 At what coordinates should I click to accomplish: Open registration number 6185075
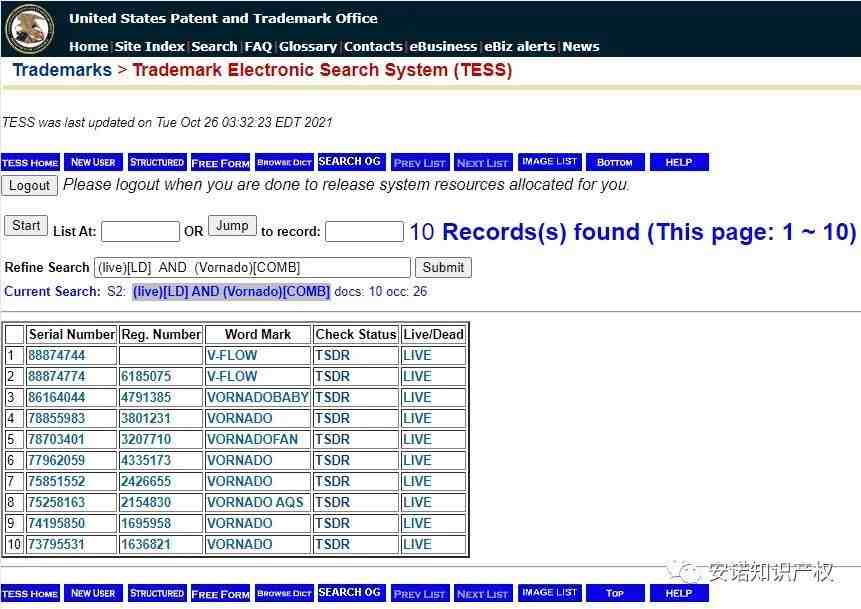pos(146,377)
